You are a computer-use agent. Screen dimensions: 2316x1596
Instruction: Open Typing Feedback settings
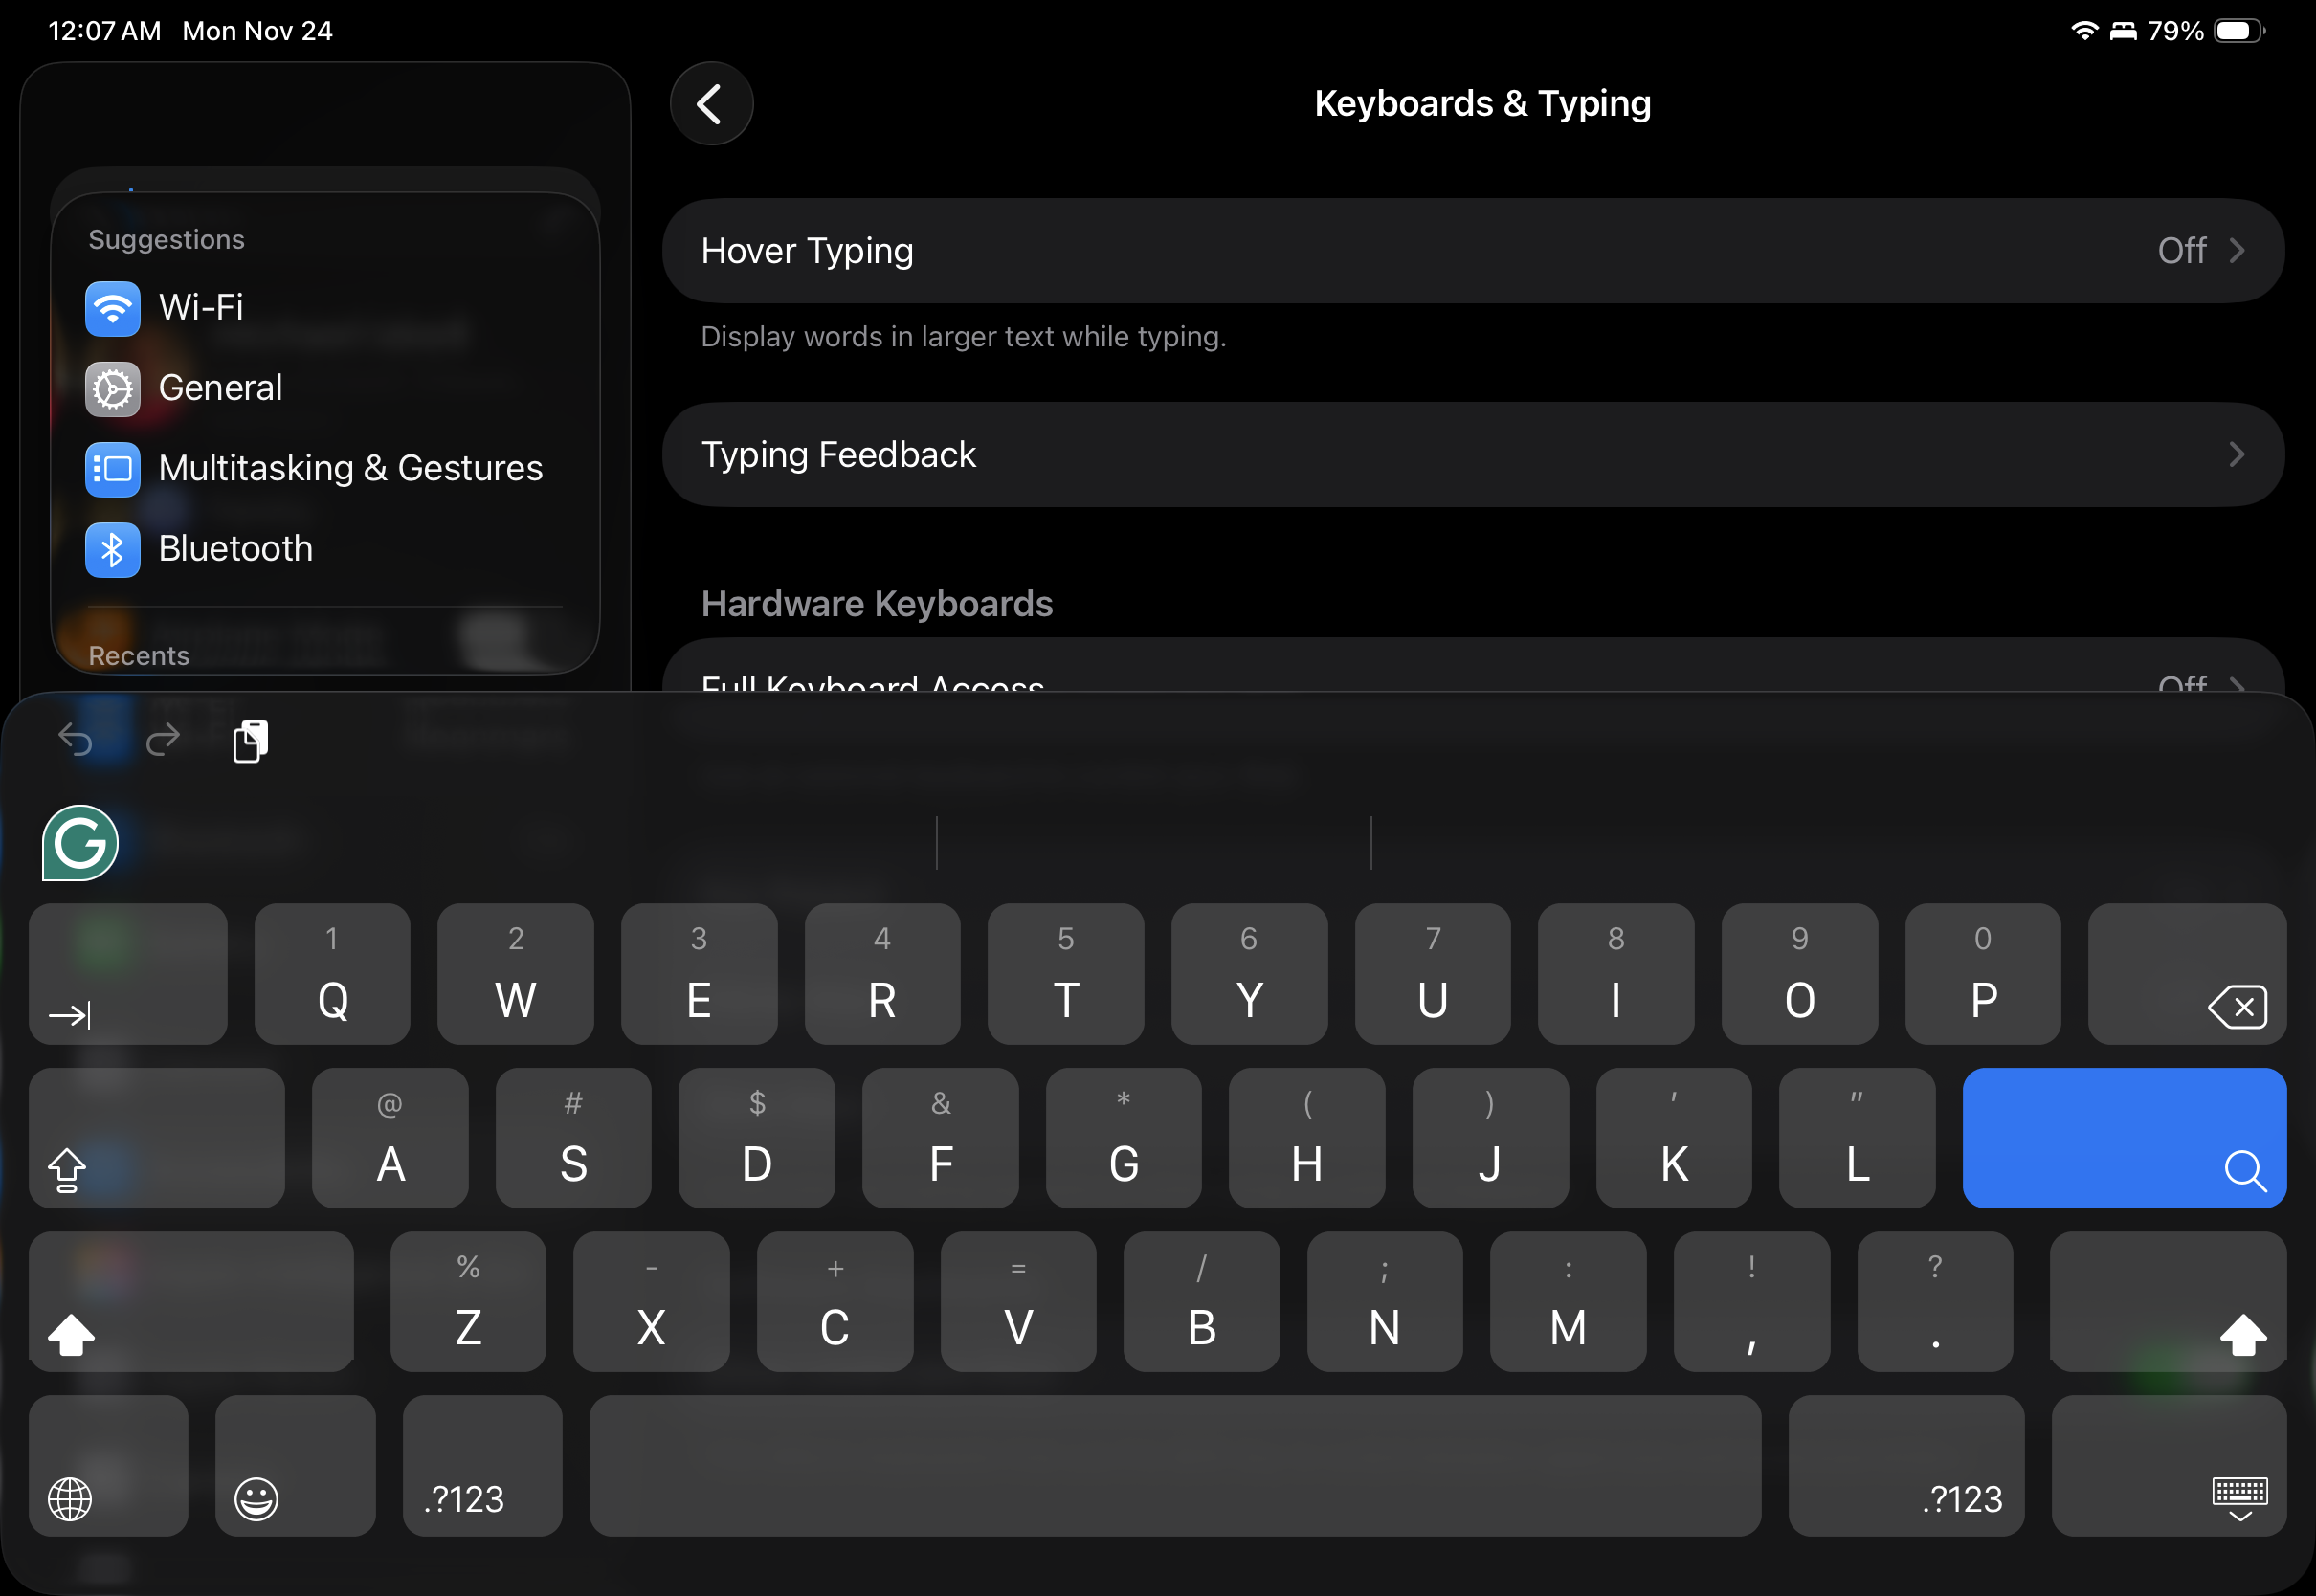1472,455
